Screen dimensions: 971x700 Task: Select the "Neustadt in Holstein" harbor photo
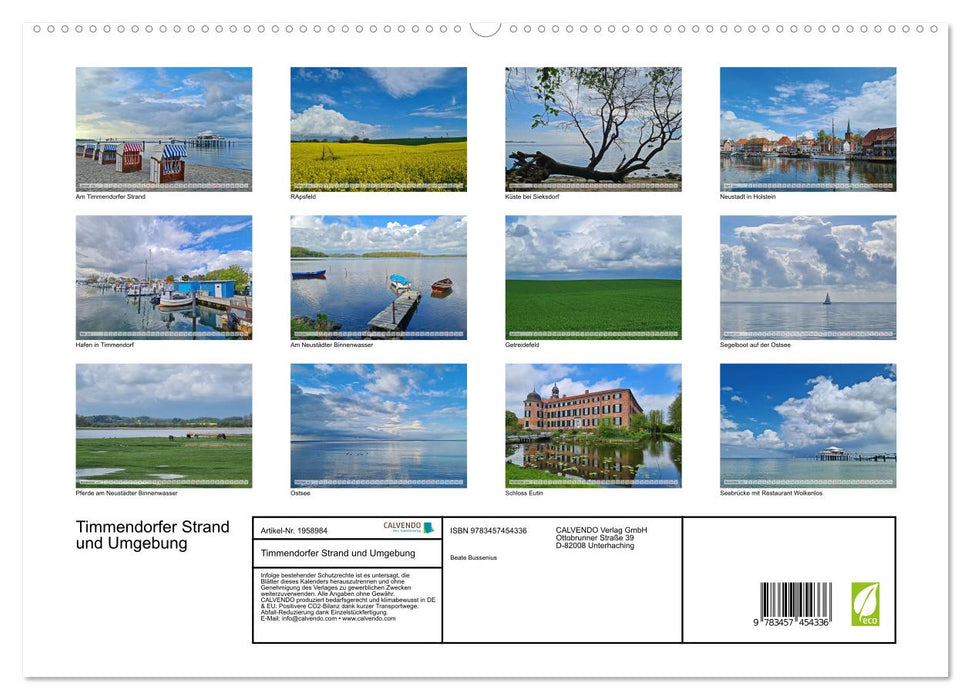coord(807,128)
